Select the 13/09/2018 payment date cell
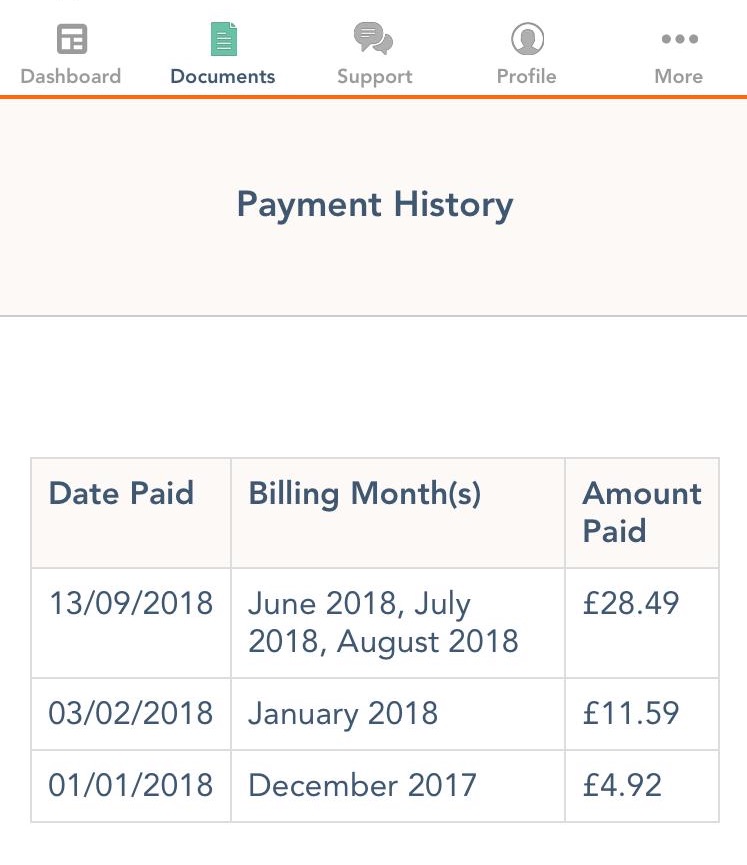747x865 pixels. pyautogui.click(x=131, y=623)
